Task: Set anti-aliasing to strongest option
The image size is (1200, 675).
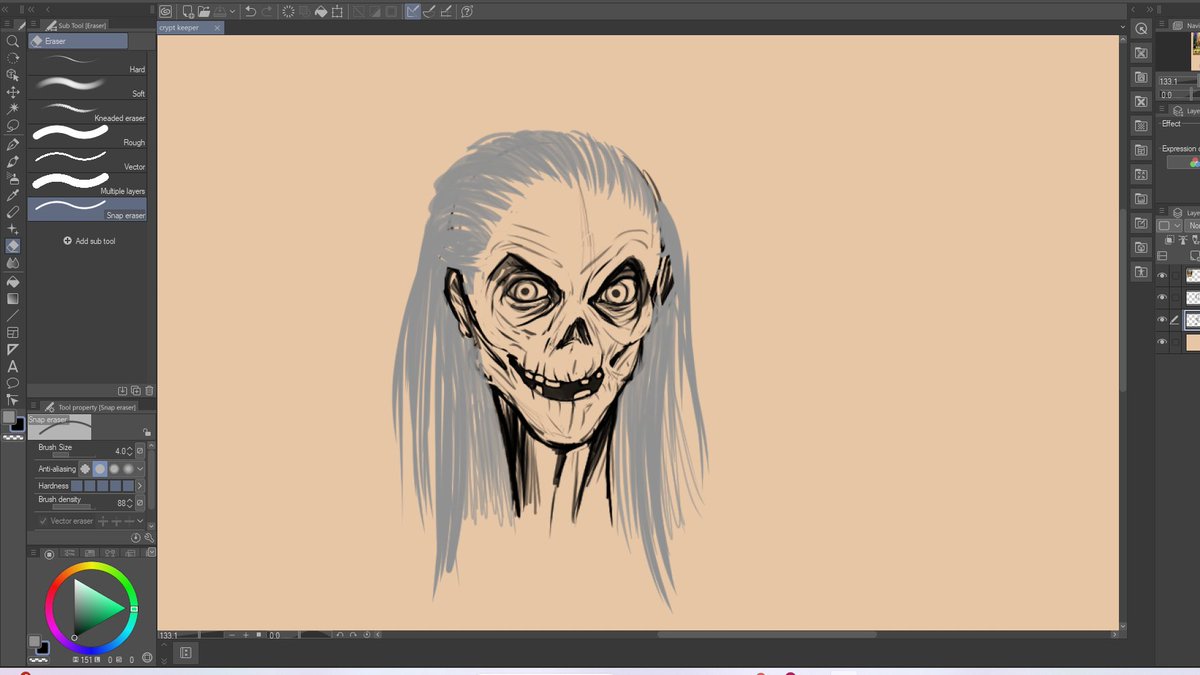Action: (129, 468)
